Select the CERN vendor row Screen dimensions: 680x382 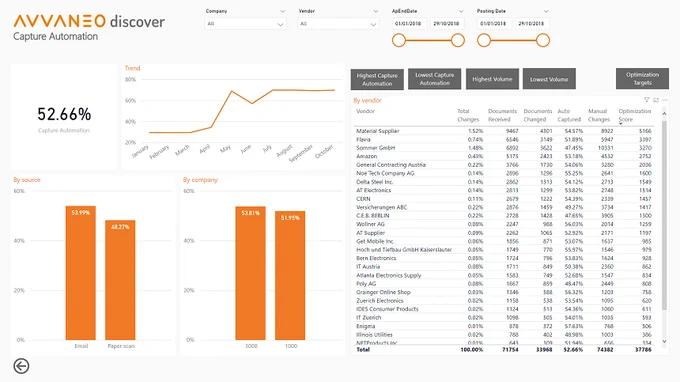504,199
